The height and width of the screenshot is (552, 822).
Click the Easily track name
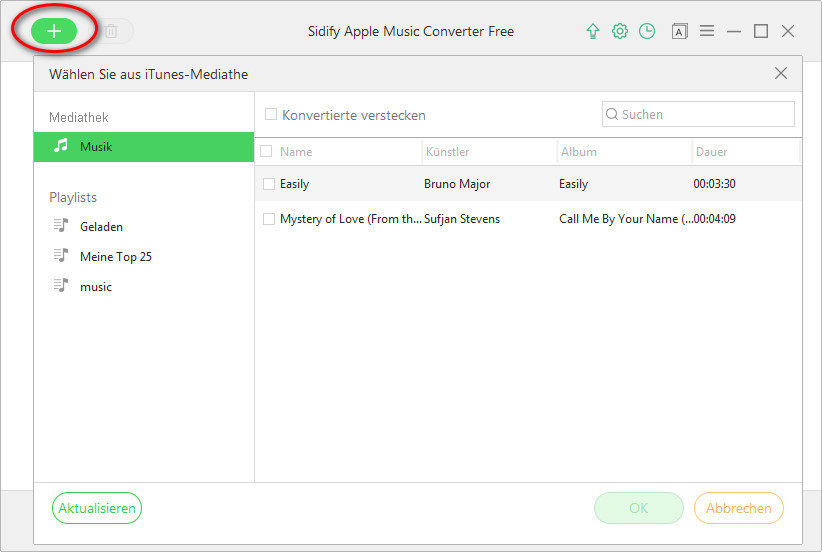(x=295, y=184)
